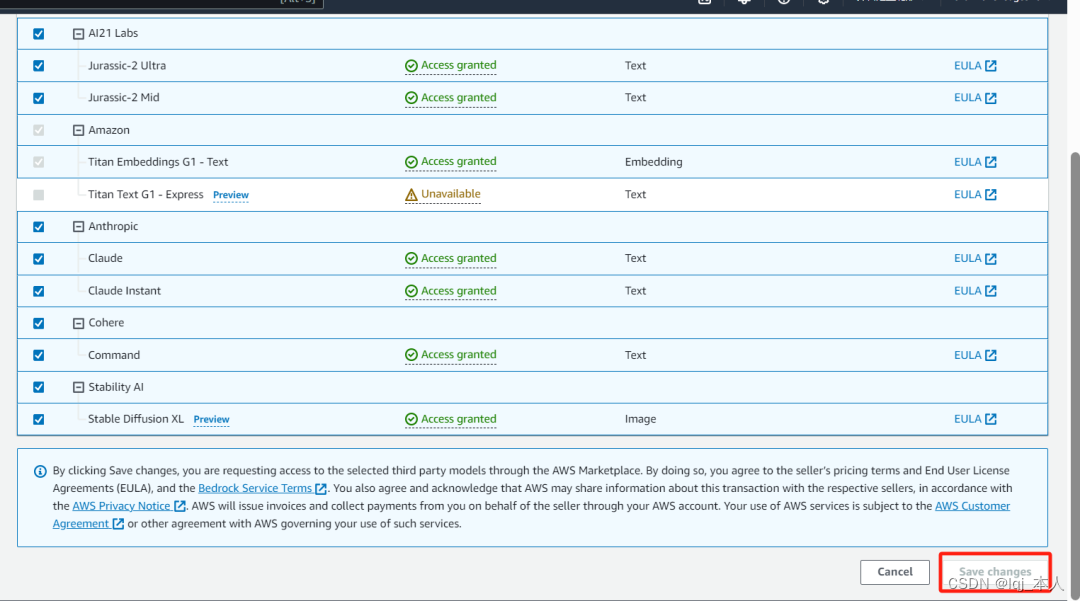Click the info icon in the notice box

[x=40, y=471]
